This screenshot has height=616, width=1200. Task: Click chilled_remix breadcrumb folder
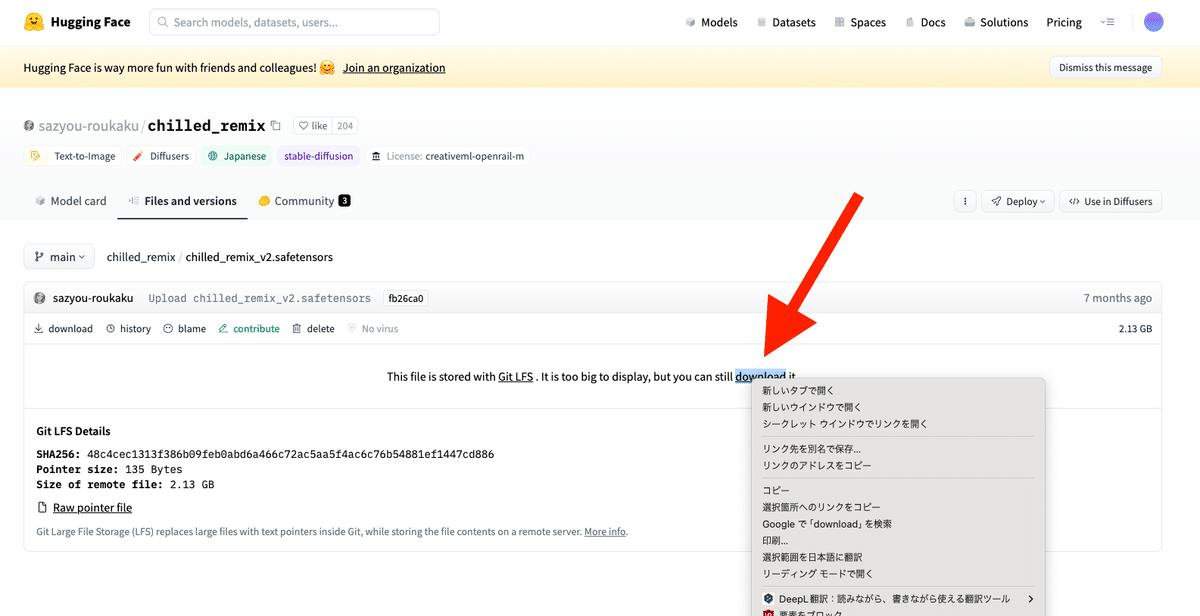coord(139,257)
